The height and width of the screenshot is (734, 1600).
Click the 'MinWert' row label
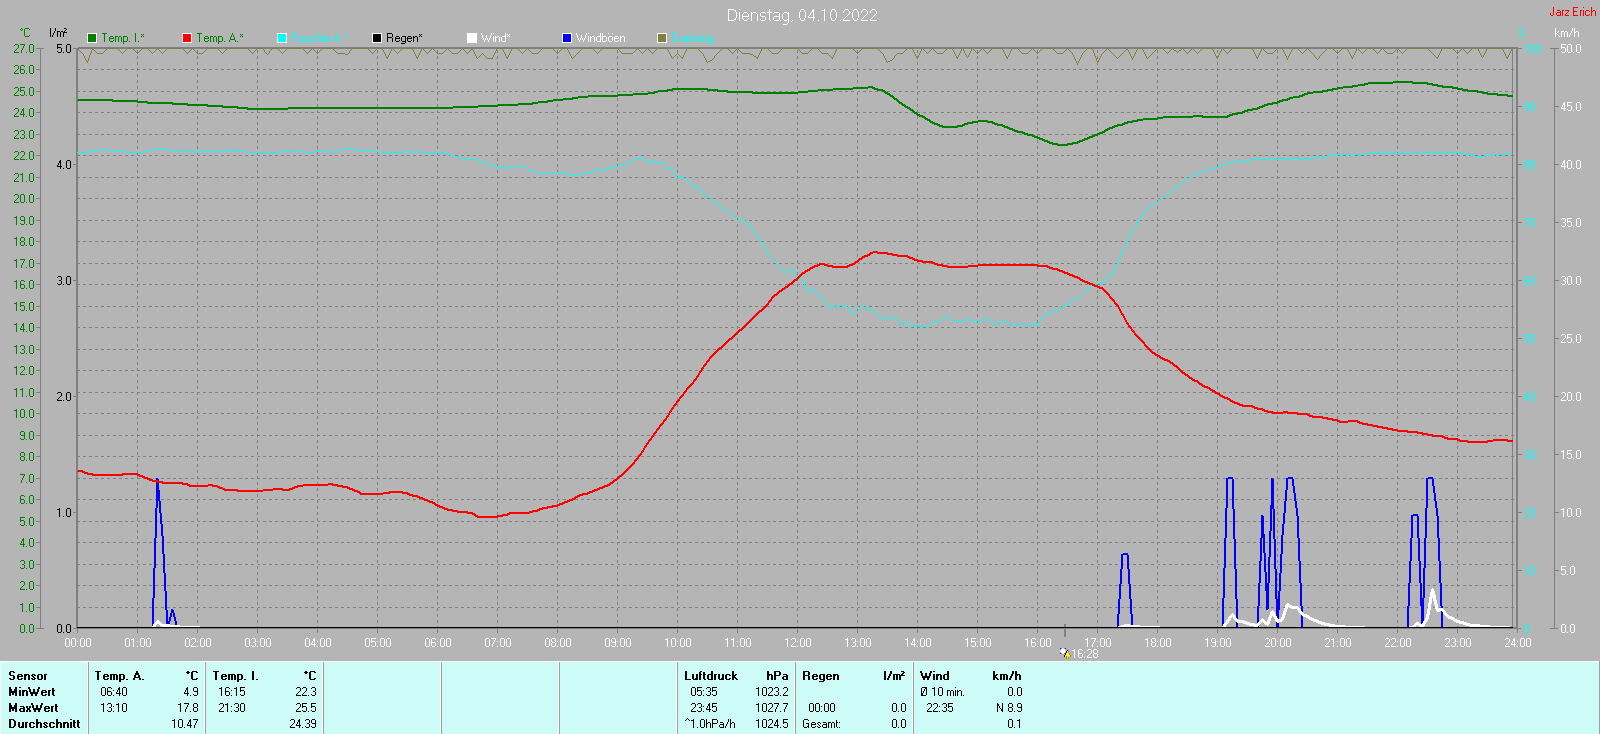point(32,692)
